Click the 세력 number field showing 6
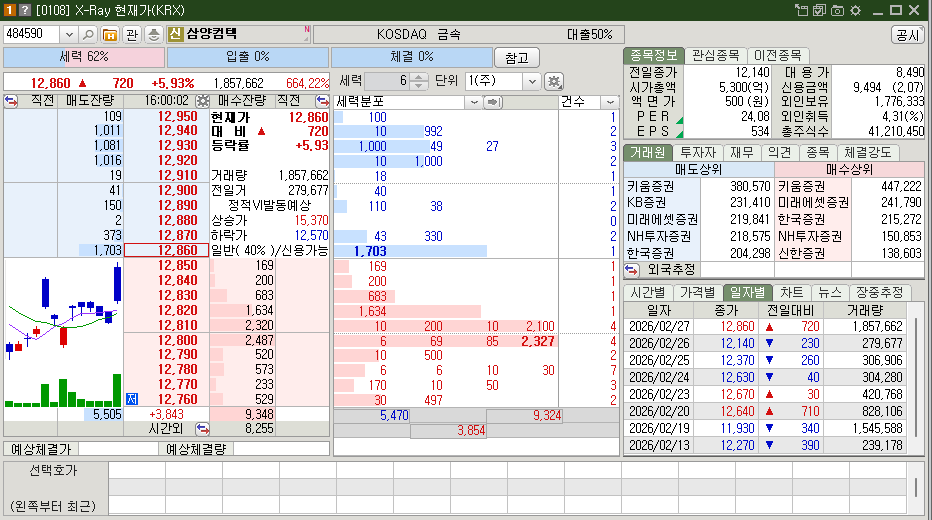Image resolution: width=932 pixels, height=520 pixels. [388, 81]
